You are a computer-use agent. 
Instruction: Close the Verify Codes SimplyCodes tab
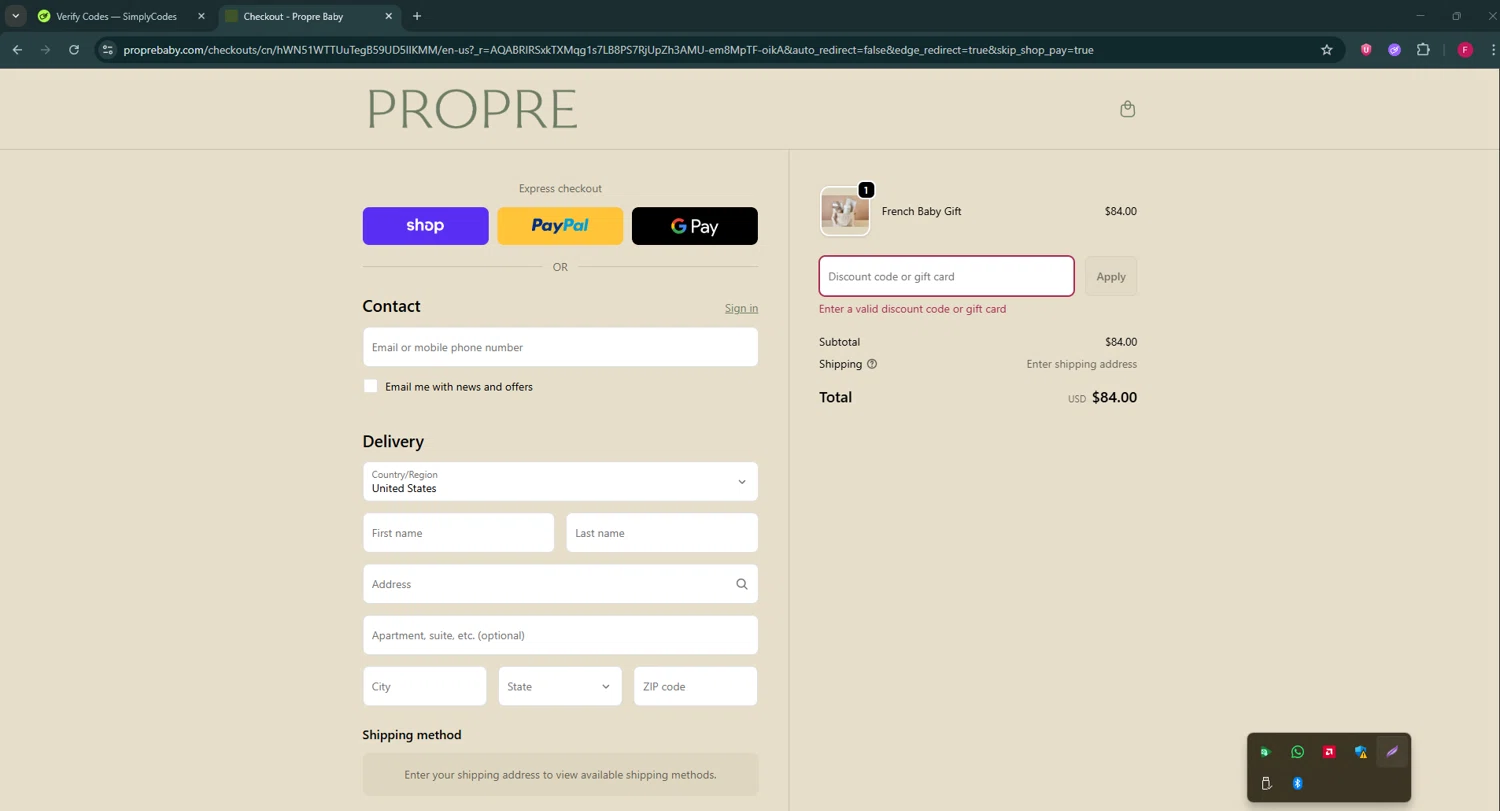coord(201,16)
